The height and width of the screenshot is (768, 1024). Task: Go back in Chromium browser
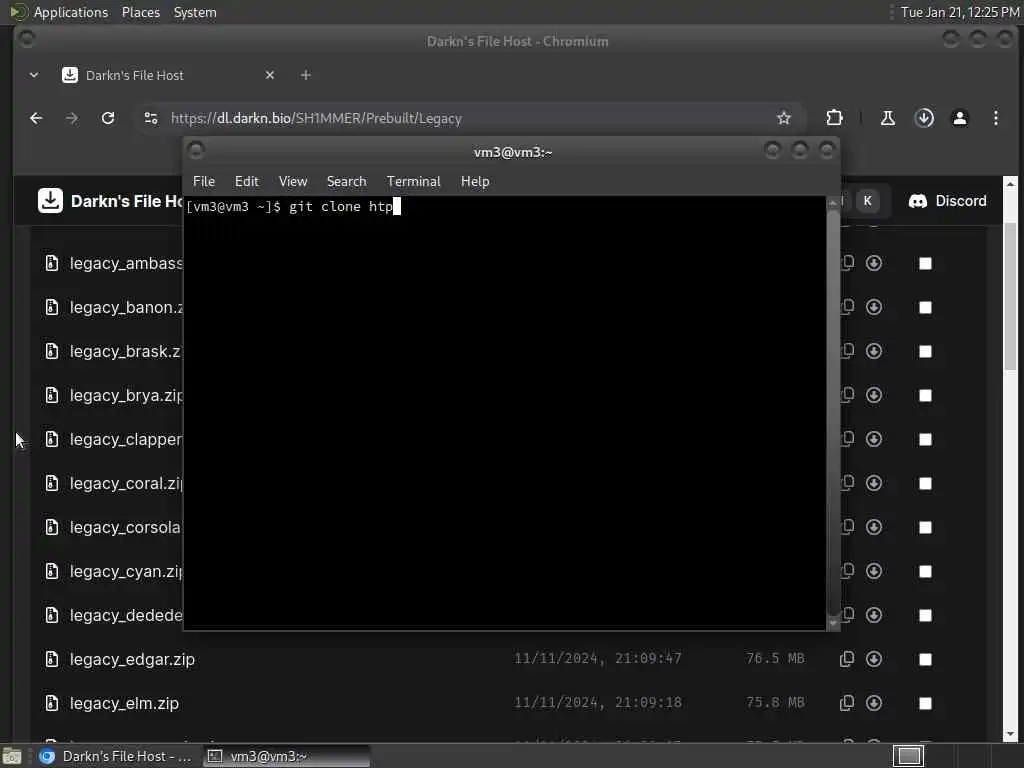[36, 118]
